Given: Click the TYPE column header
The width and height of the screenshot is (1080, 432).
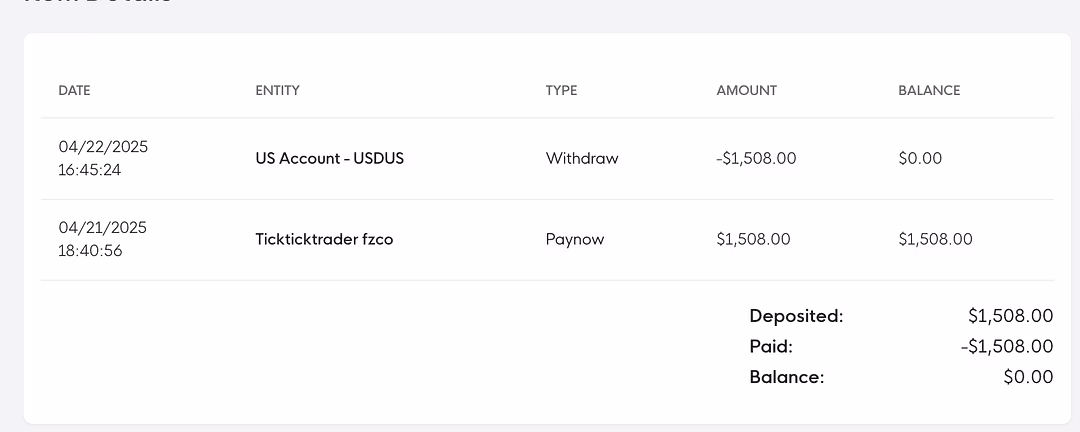Looking at the screenshot, I should 561,90.
